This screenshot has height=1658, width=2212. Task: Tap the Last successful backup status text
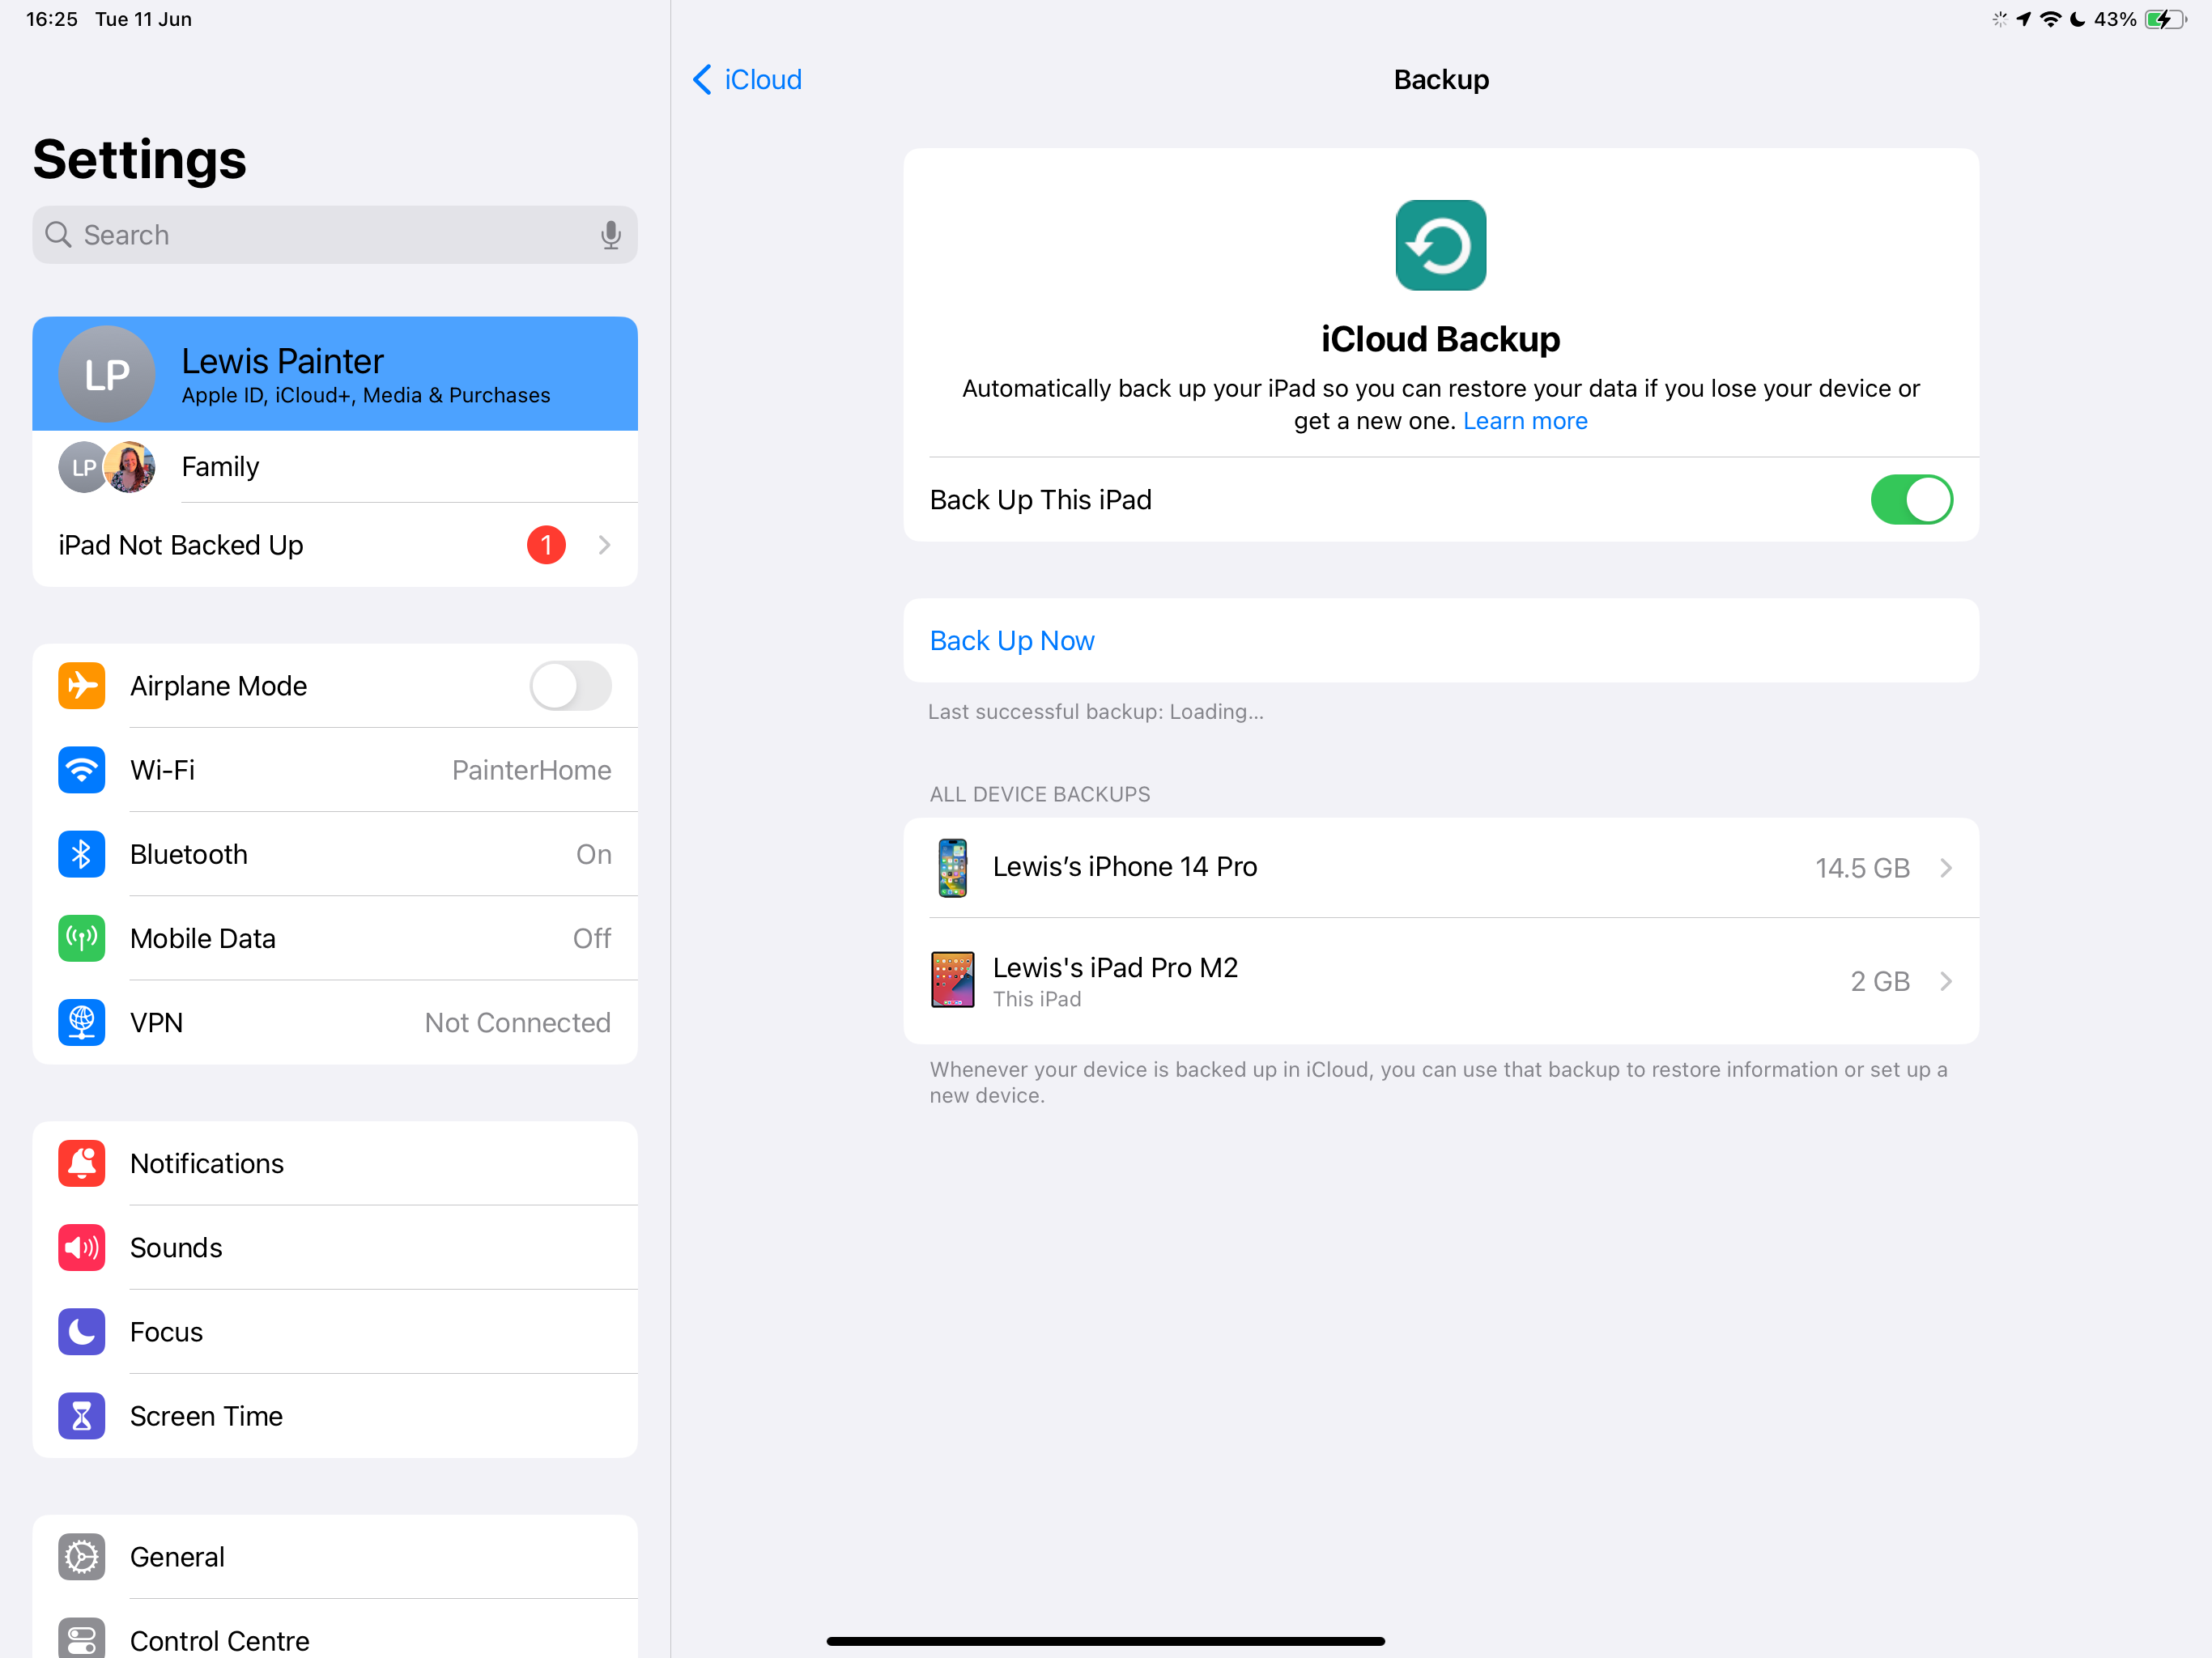(1096, 711)
